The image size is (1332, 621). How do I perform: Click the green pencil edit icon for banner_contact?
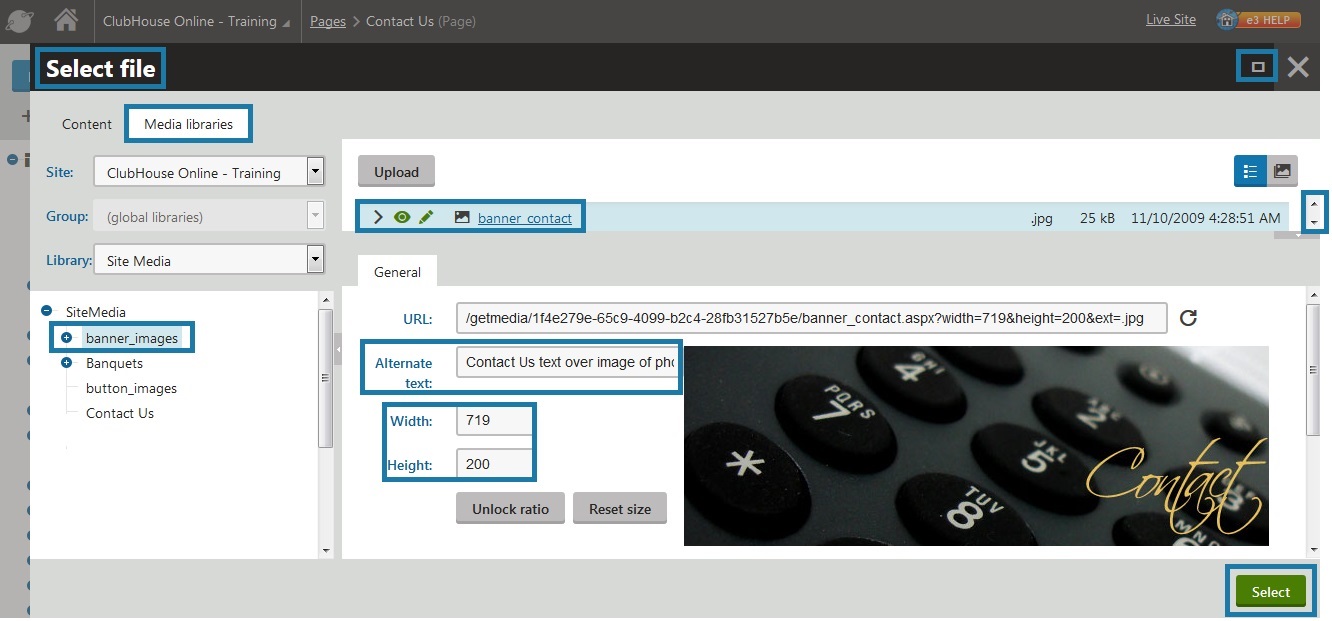tap(426, 217)
